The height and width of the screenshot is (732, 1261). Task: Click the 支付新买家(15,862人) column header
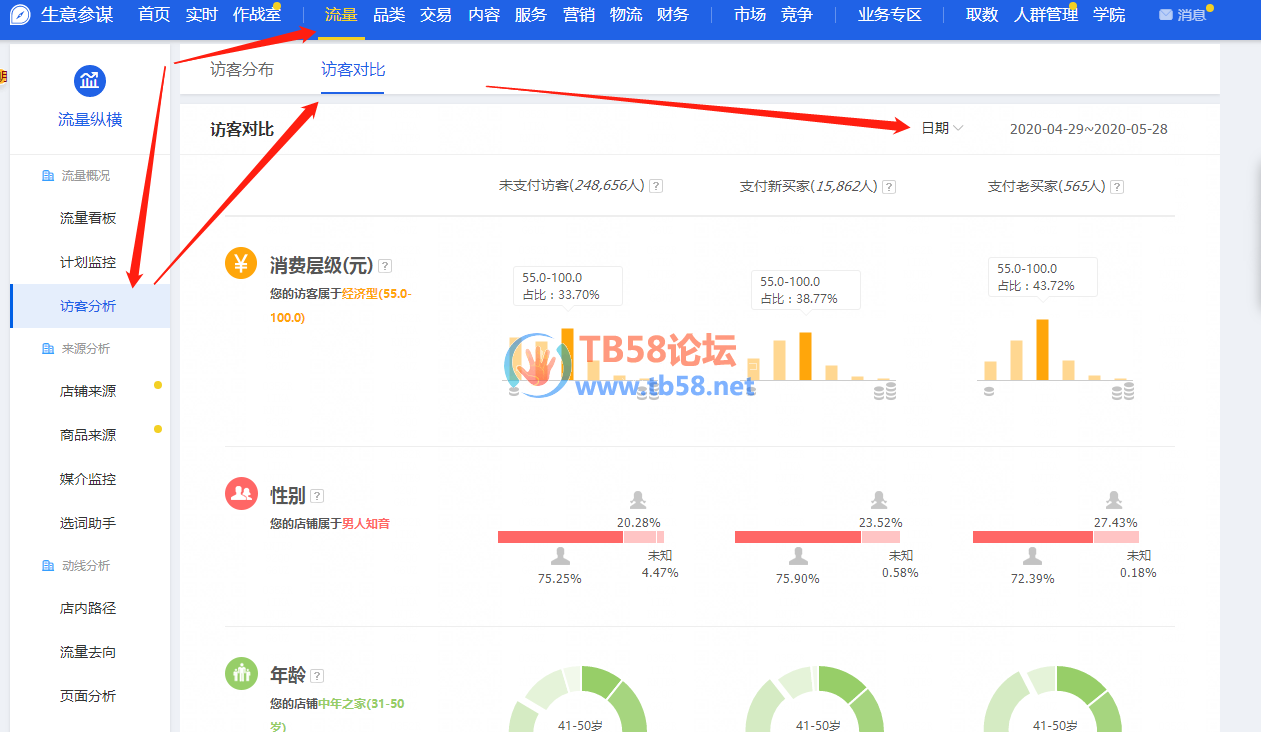[808, 186]
